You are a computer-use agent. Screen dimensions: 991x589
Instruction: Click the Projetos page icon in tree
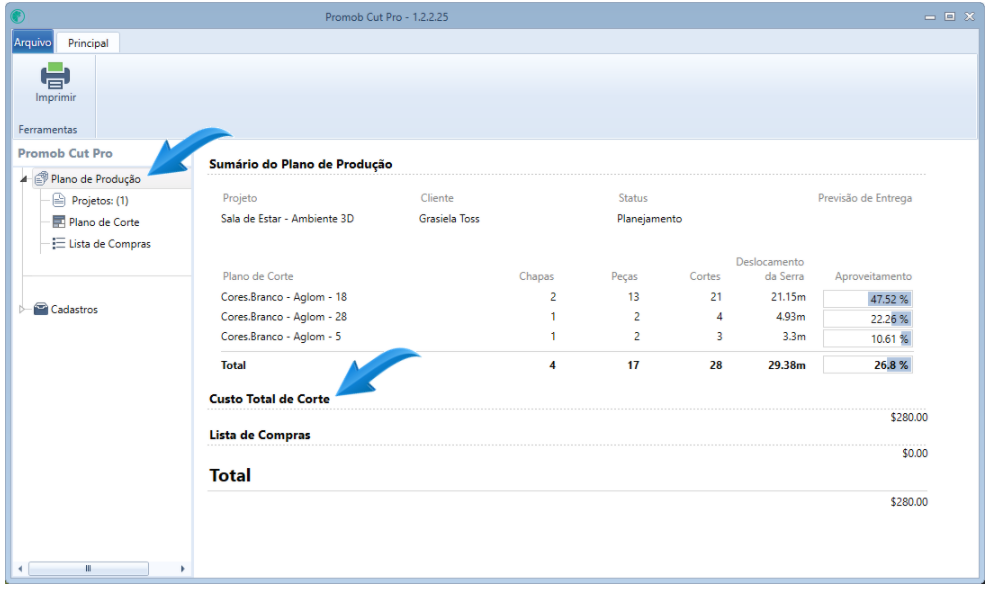pos(59,200)
